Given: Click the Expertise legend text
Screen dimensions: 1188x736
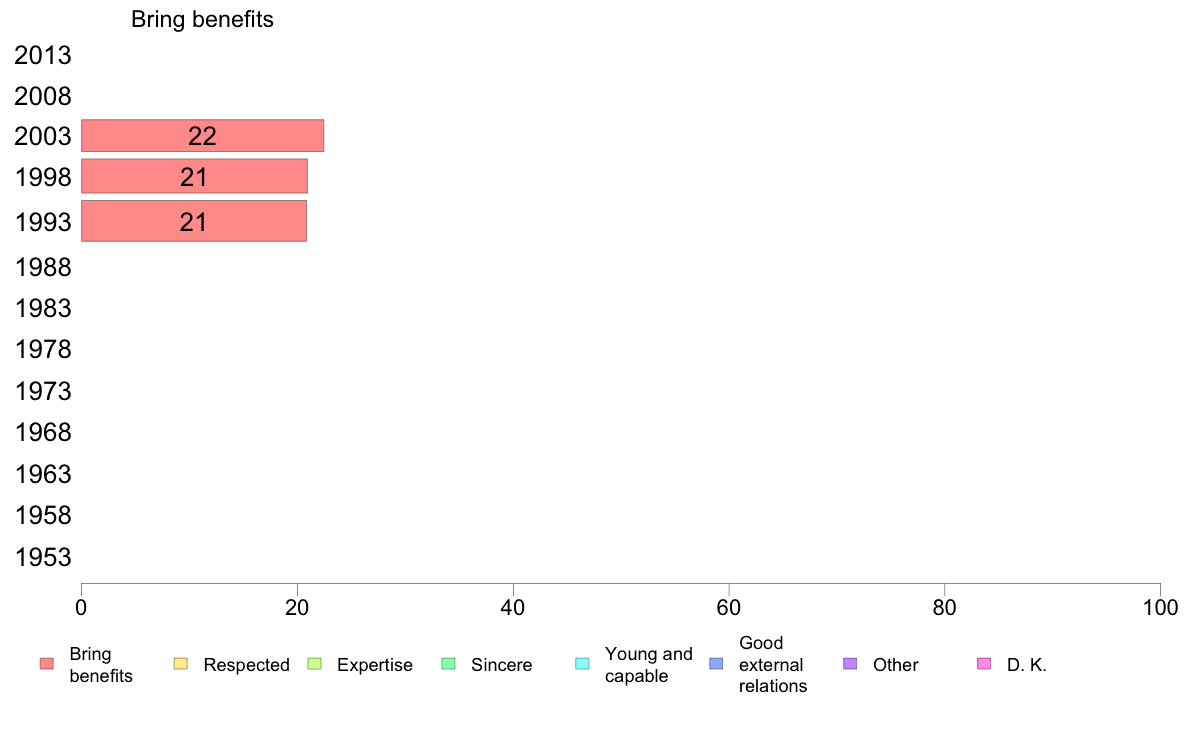Looking at the screenshot, I should pos(375,665).
